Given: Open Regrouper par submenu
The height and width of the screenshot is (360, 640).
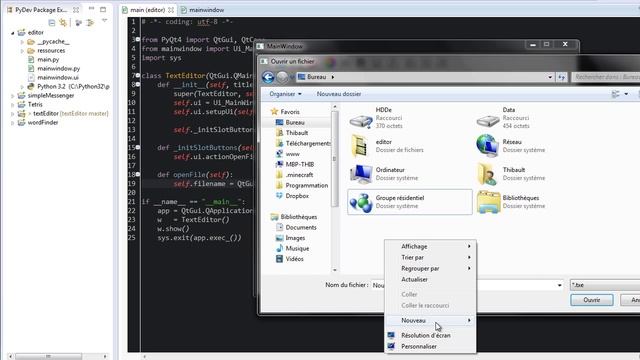Looking at the screenshot, I should coord(430,269).
